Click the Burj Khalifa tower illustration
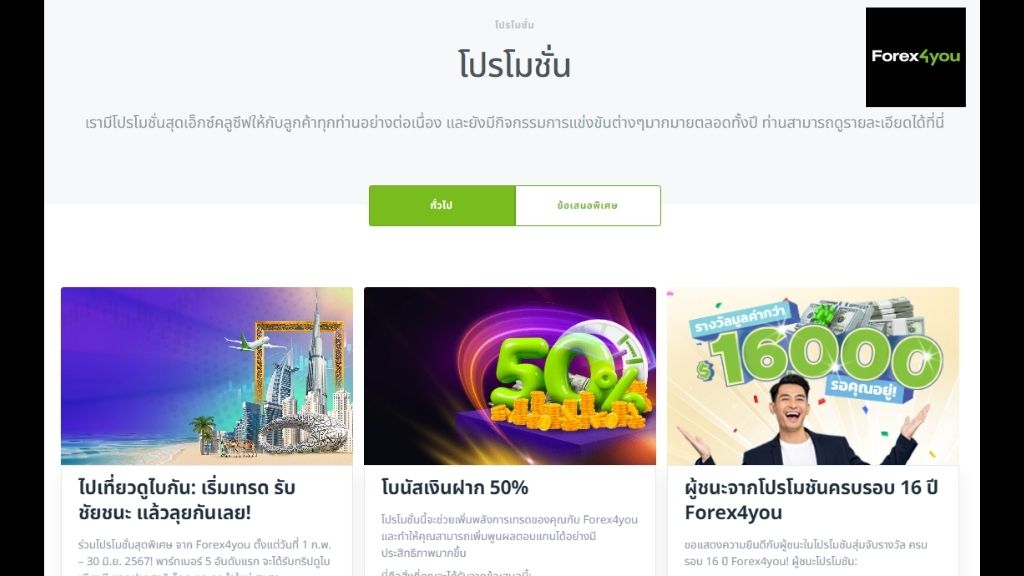 pyautogui.click(x=316, y=356)
